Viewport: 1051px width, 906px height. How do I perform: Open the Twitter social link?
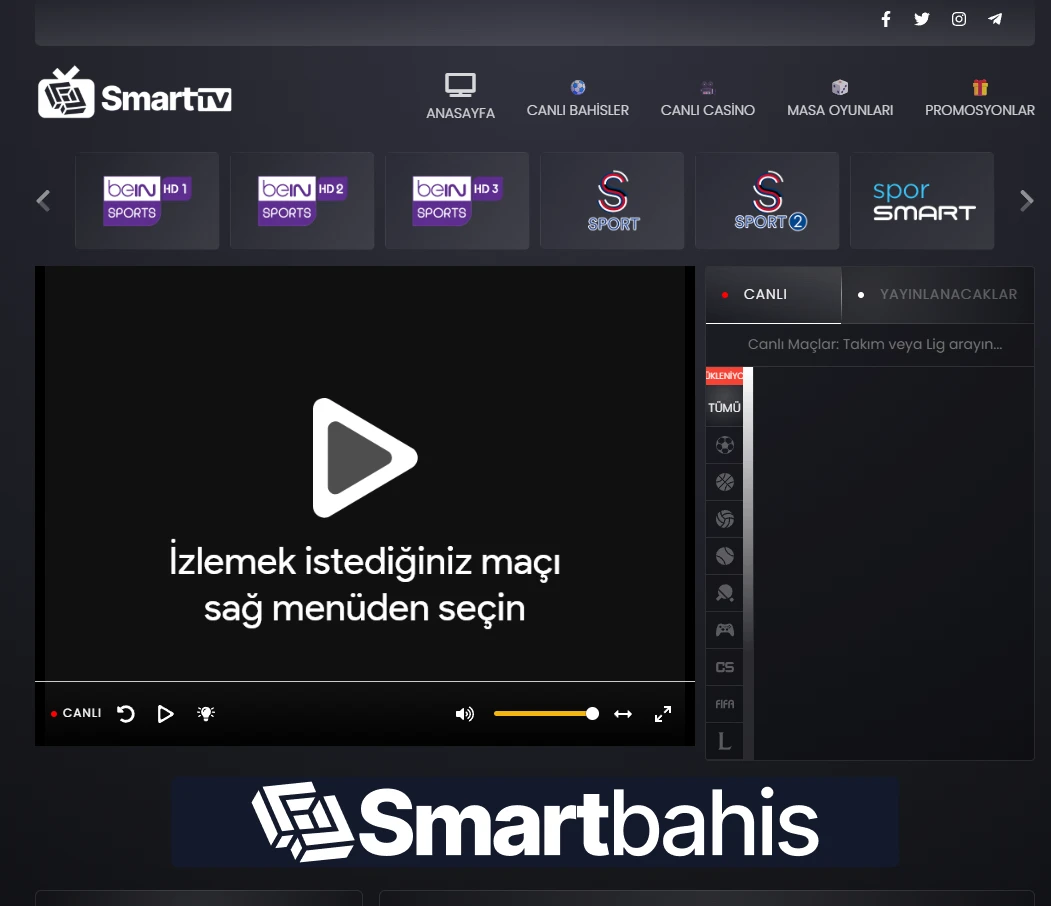tap(922, 19)
